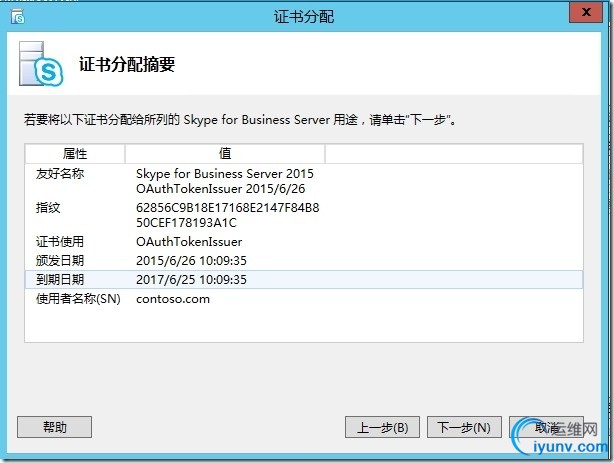Viewport: 614px width, 463px height.
Task: Open help via 帮助 button
Action: pos(54,427)
